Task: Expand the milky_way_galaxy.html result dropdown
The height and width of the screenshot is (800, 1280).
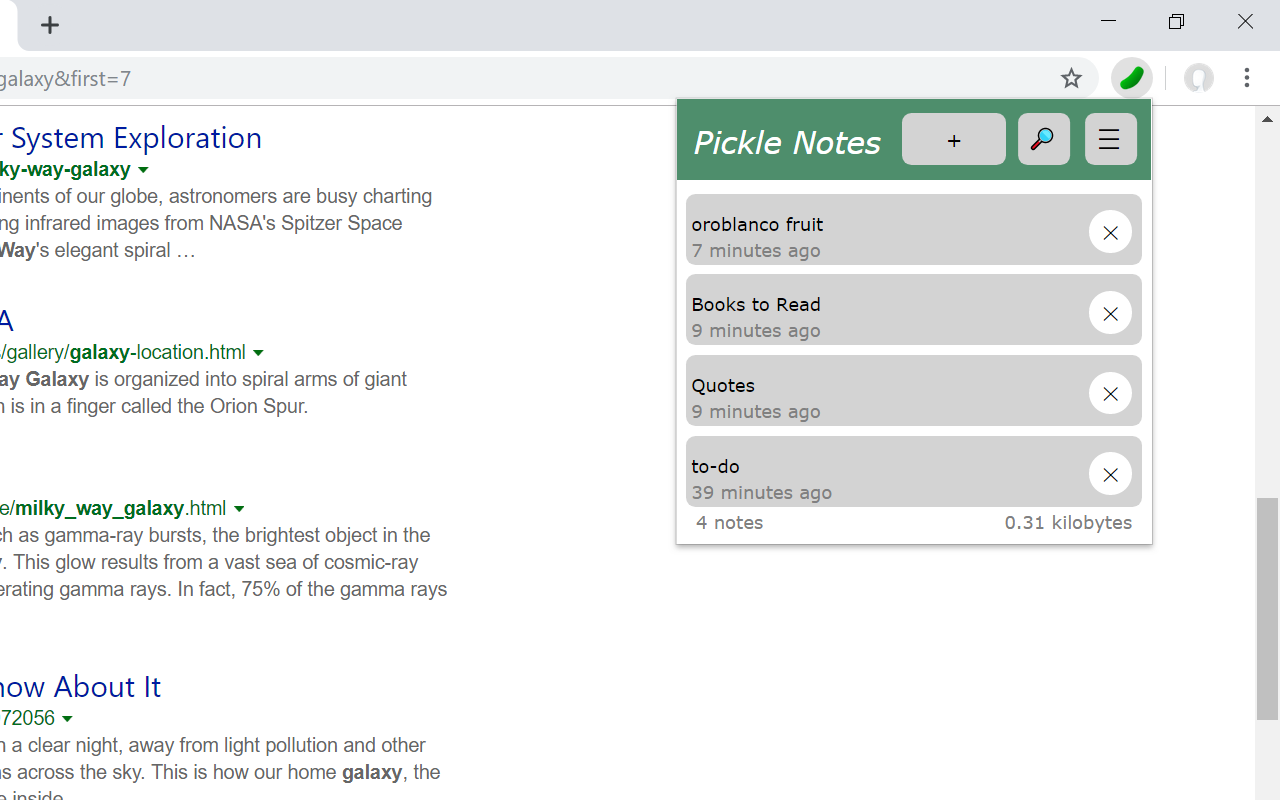Action: pyautogui.click(x=239, y=508)
